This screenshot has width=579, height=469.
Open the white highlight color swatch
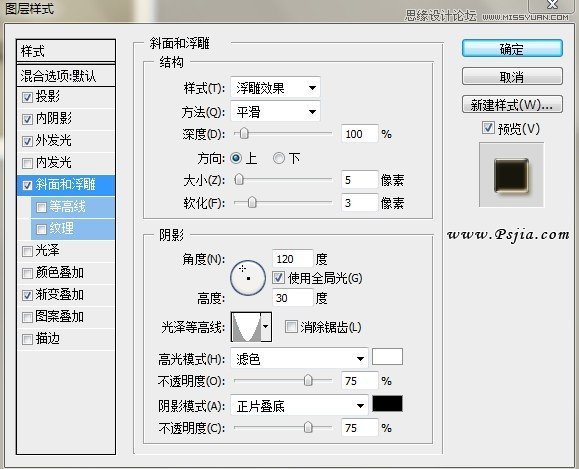point(387,357)
